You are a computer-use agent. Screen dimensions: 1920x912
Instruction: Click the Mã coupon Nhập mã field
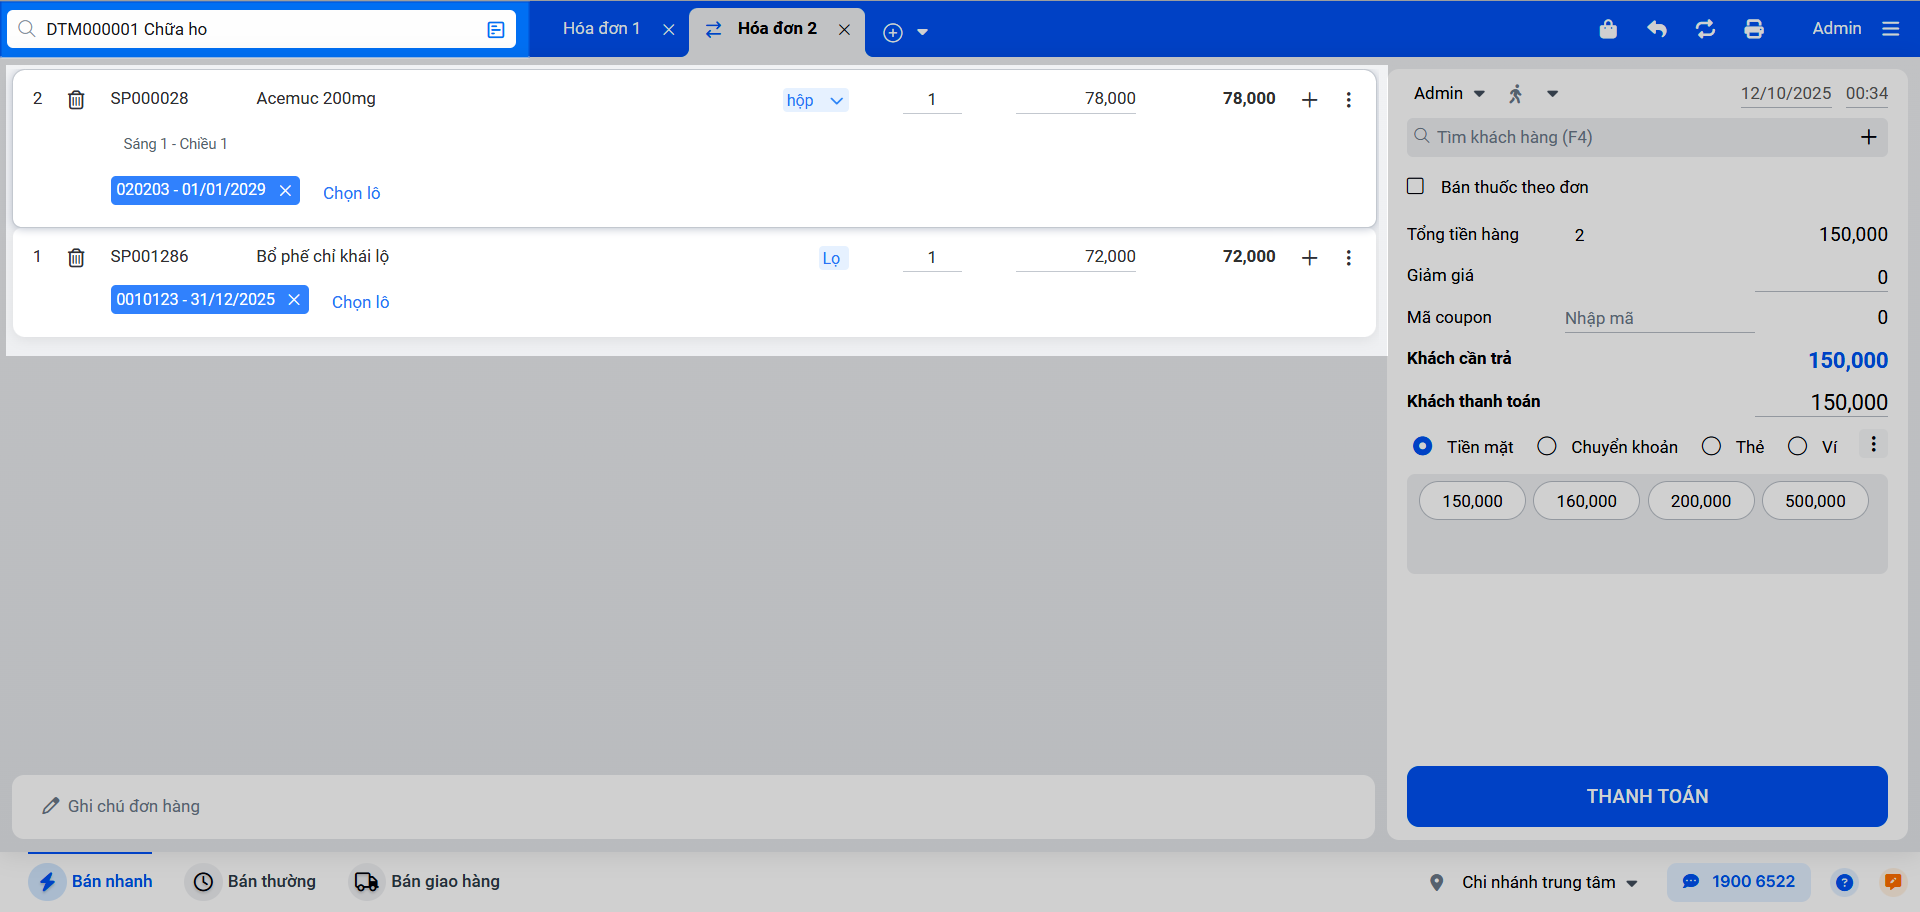point(1659,318)
